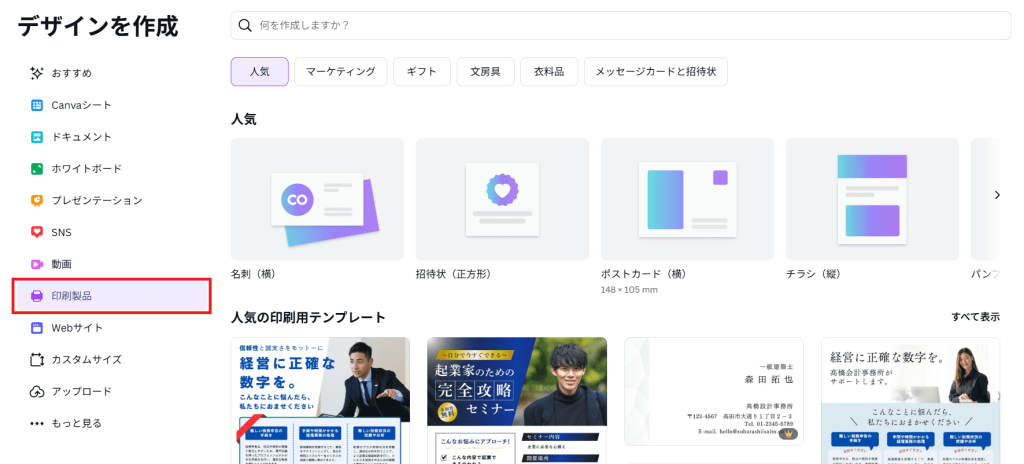Click the プレゼンテーション orange icon
Screen dimensions: 1024x464
pos(37,201)
